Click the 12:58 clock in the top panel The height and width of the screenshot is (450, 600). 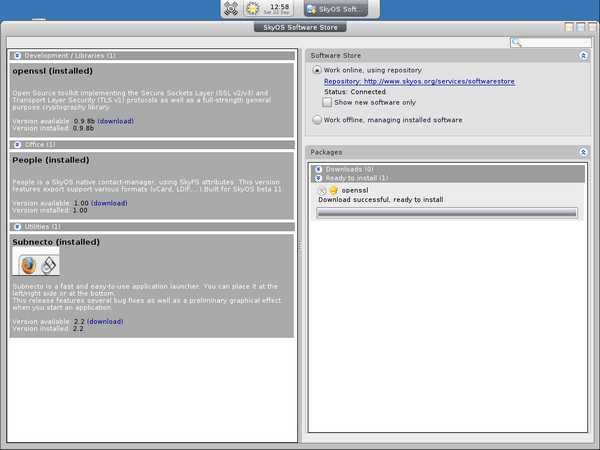pos(279,7)
